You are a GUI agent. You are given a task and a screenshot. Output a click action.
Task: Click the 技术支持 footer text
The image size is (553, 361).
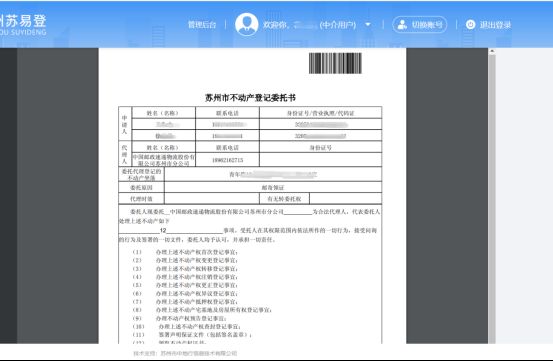(x=185, y=353)
